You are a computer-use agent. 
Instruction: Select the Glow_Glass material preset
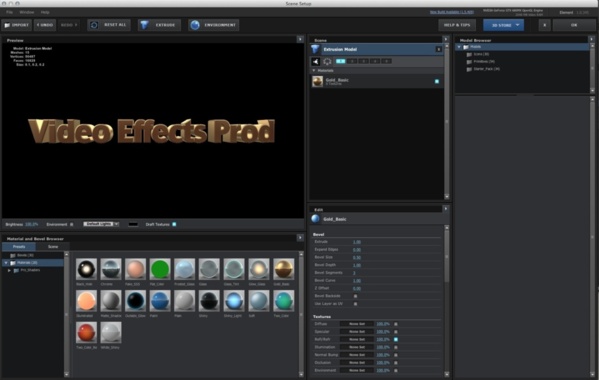tap(259, 269)
